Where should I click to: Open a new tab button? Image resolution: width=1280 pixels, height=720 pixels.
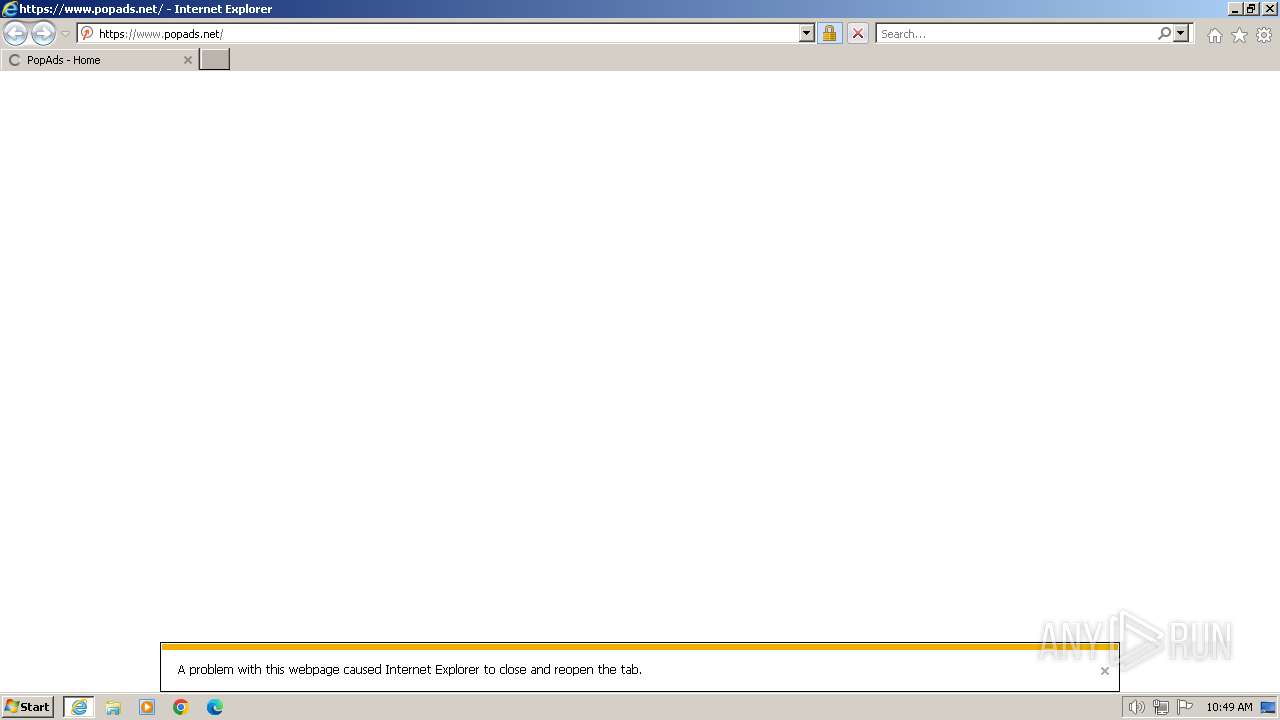[214, 60]
